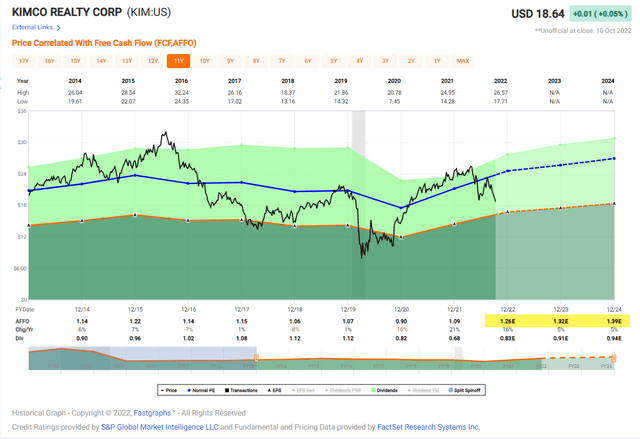Image resolution: width=640 pixels, height=439 pixels.
Task: Open FactSet Research Systems Inc. link
Action: 429,427
